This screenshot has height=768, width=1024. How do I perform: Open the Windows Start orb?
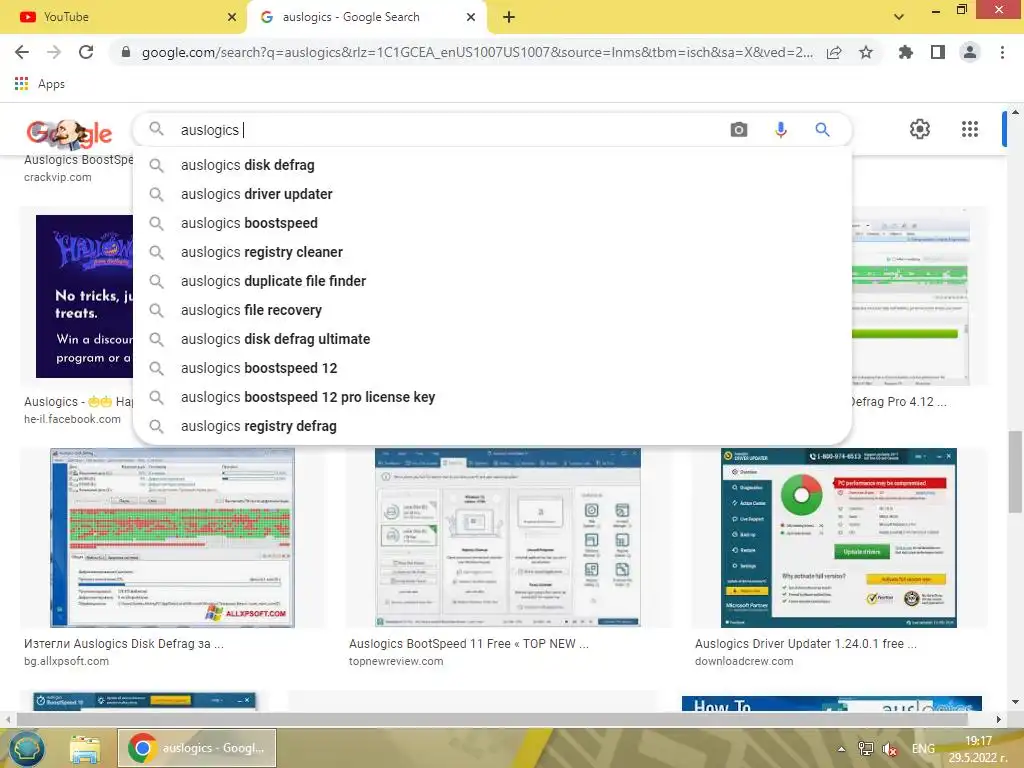click(25, 748)
